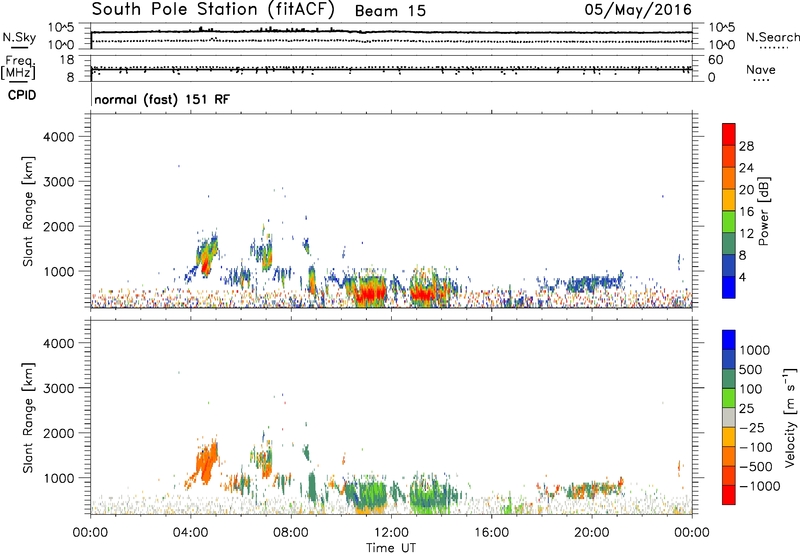This screenshot has height=554, width=800.
Task: Click the "normal (fast) 151 RF" text
Action: 162,99
